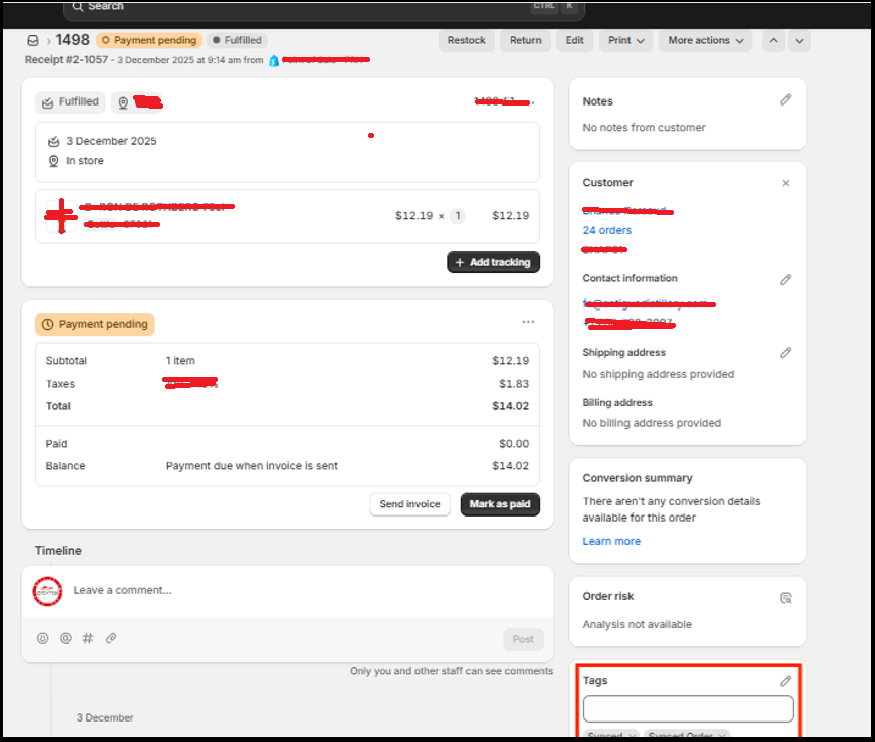The height and width of the screenshot is (742, 875).
Task: Open the payment card ellipsis menu
Action: point(528,321)
